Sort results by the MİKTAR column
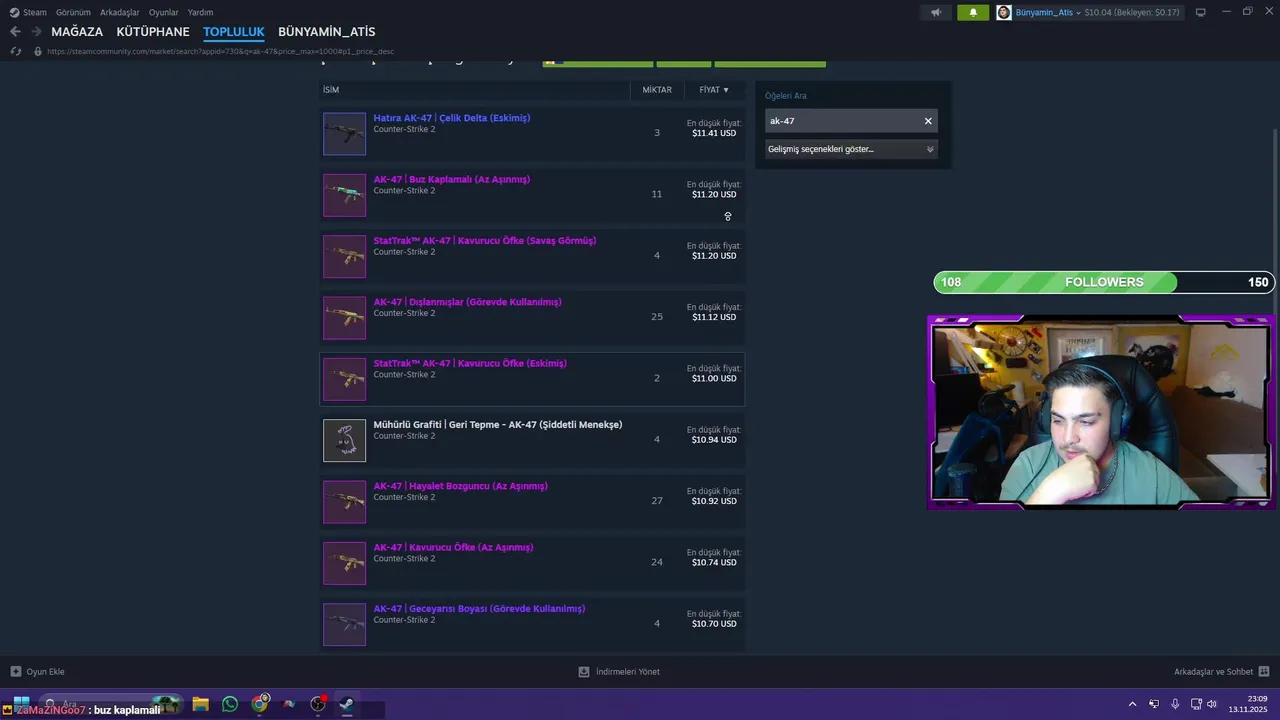Image resolution: width=1280 pixels, height=720 pixels. (x=657, y=90)
